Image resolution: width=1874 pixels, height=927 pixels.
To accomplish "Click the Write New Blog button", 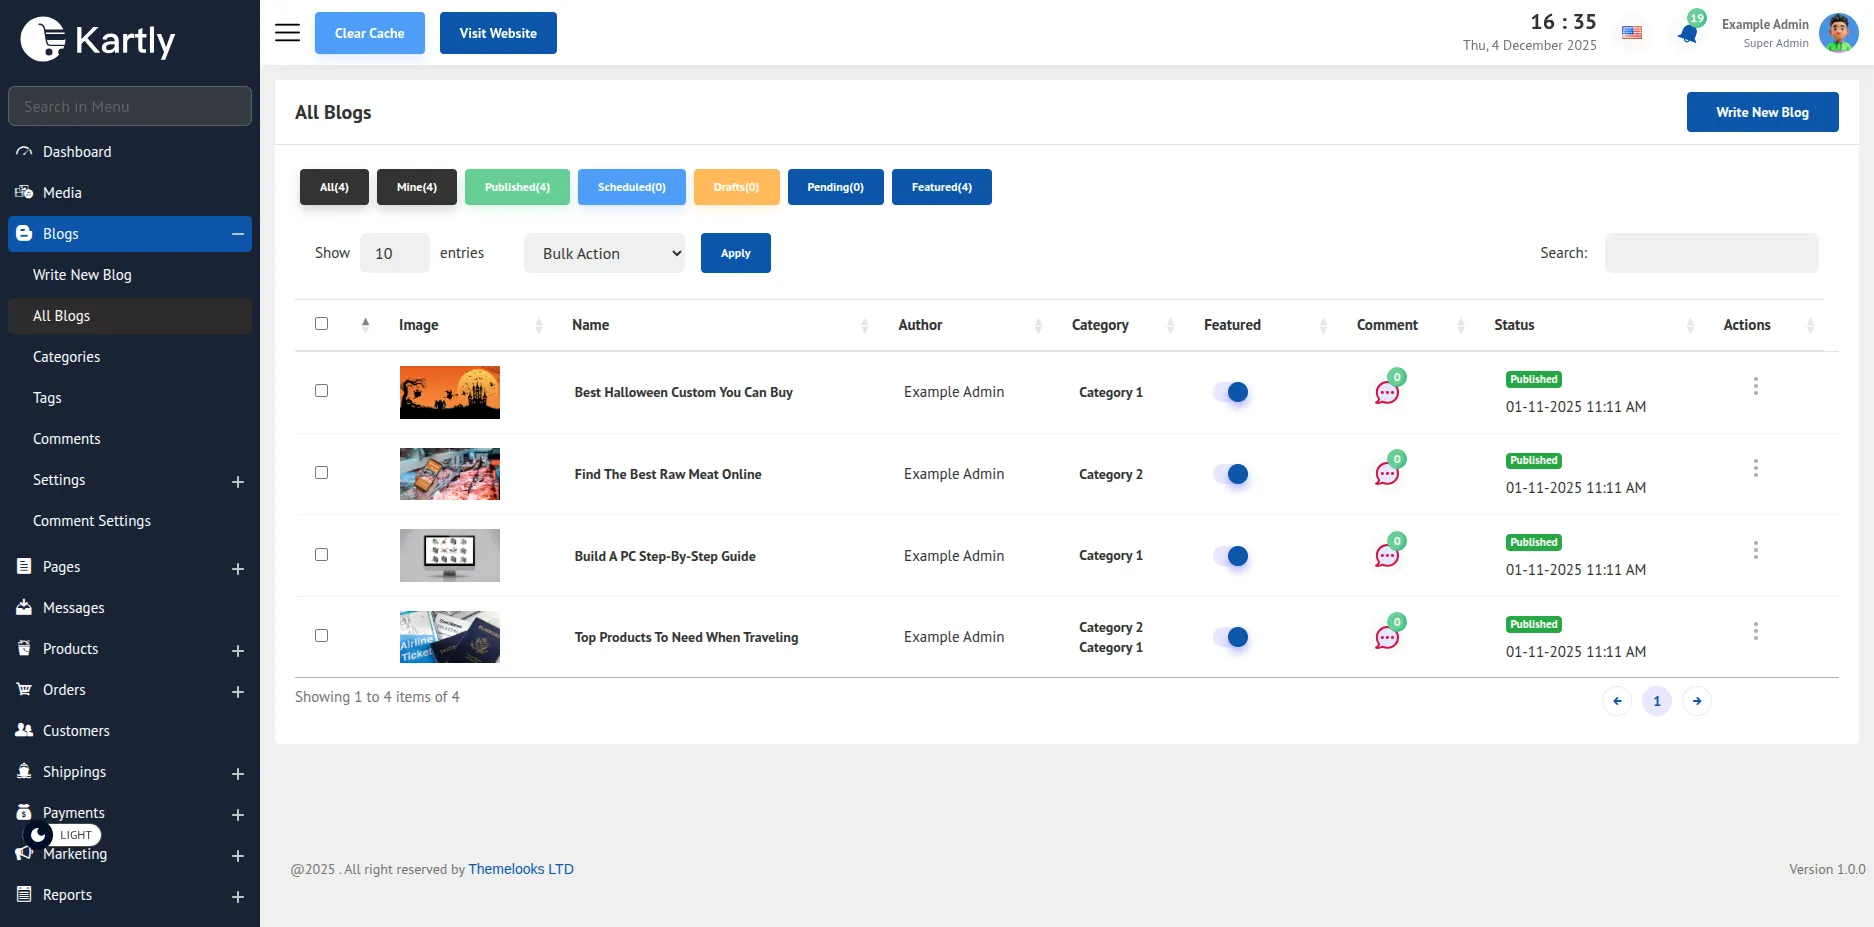I will pos(1762,112).
